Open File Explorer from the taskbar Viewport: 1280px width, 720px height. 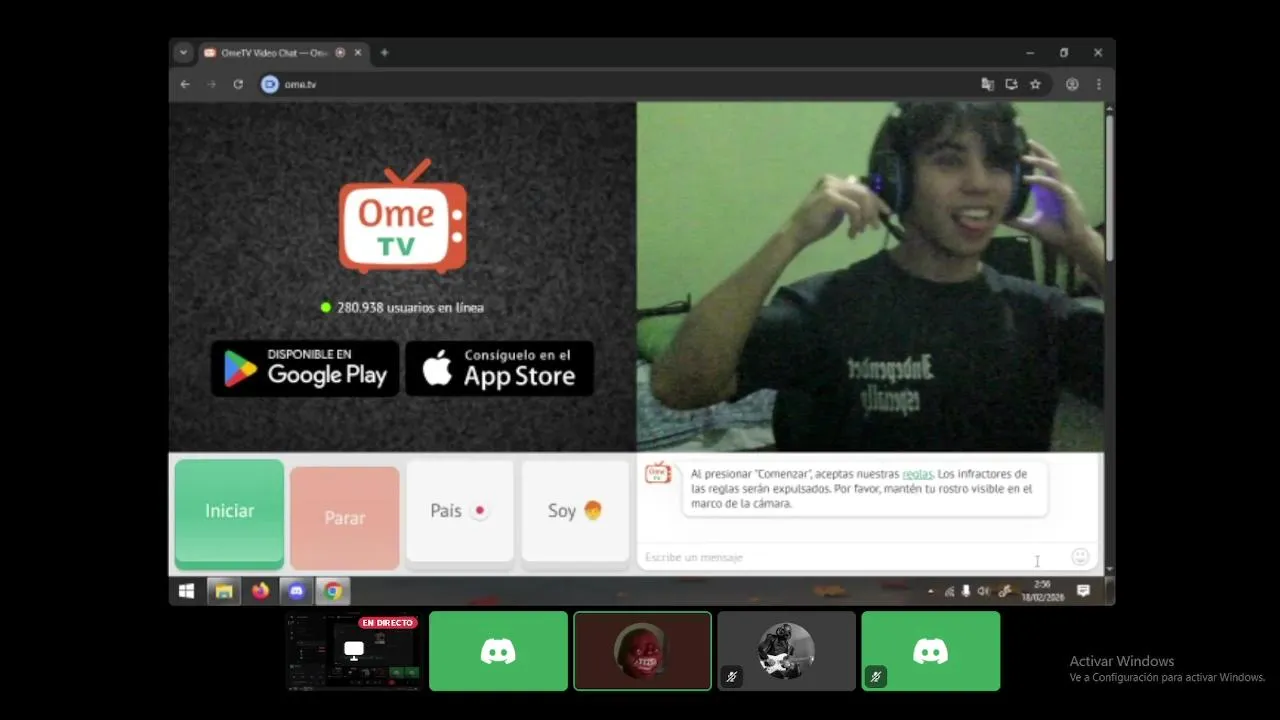pos(223,591)
